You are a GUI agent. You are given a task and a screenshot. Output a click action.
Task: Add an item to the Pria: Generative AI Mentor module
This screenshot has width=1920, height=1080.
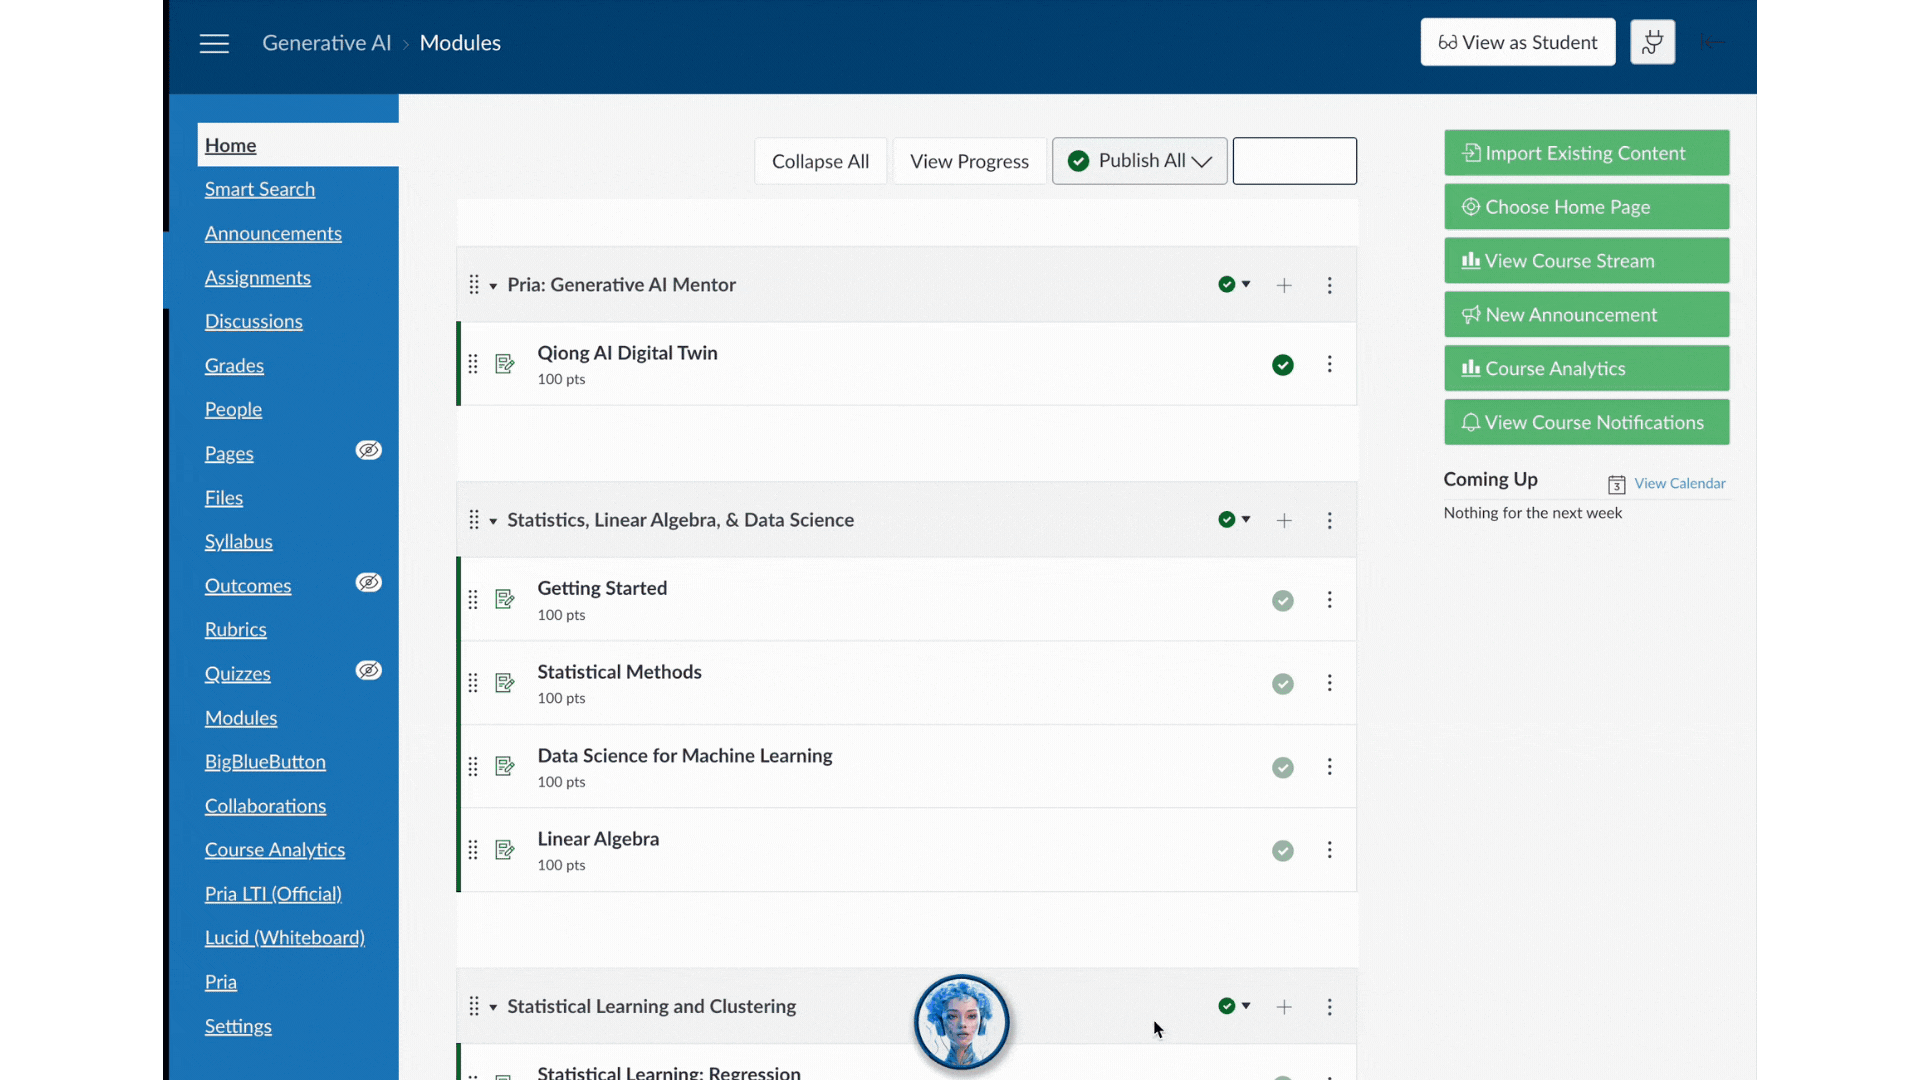pyautogui.click(x=1284, y=285)
